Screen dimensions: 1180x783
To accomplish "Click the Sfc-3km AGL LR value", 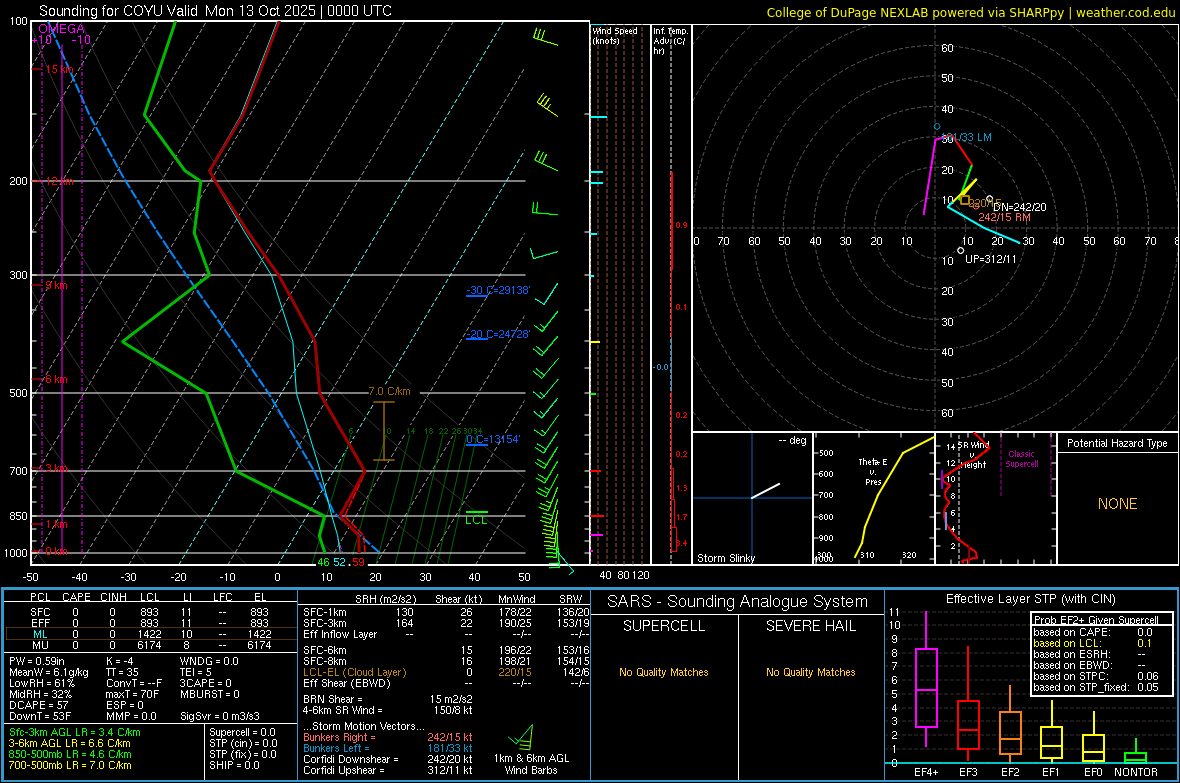I will 75,732.
